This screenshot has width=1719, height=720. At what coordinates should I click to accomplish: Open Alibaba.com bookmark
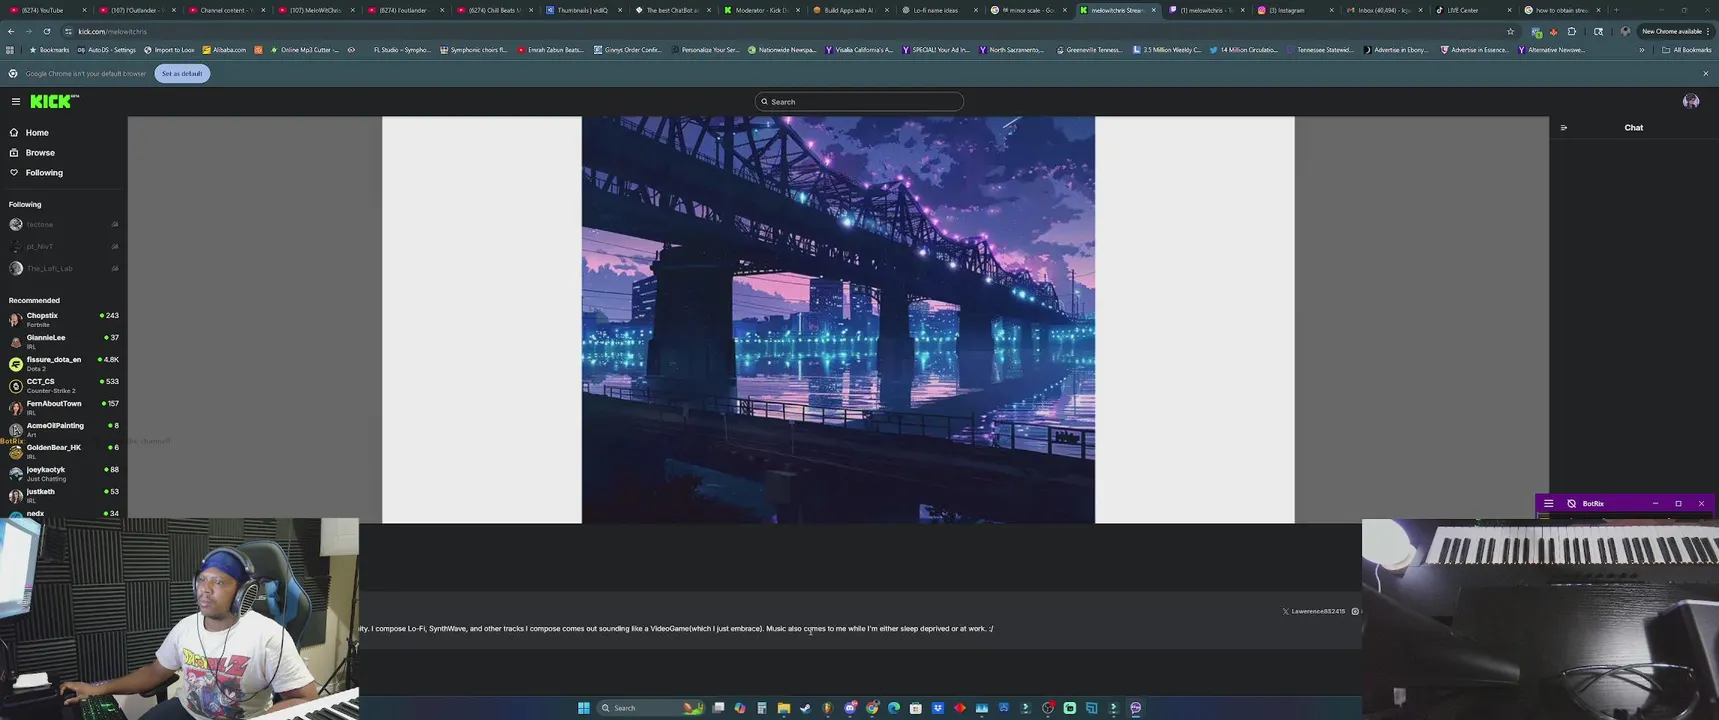224,50
